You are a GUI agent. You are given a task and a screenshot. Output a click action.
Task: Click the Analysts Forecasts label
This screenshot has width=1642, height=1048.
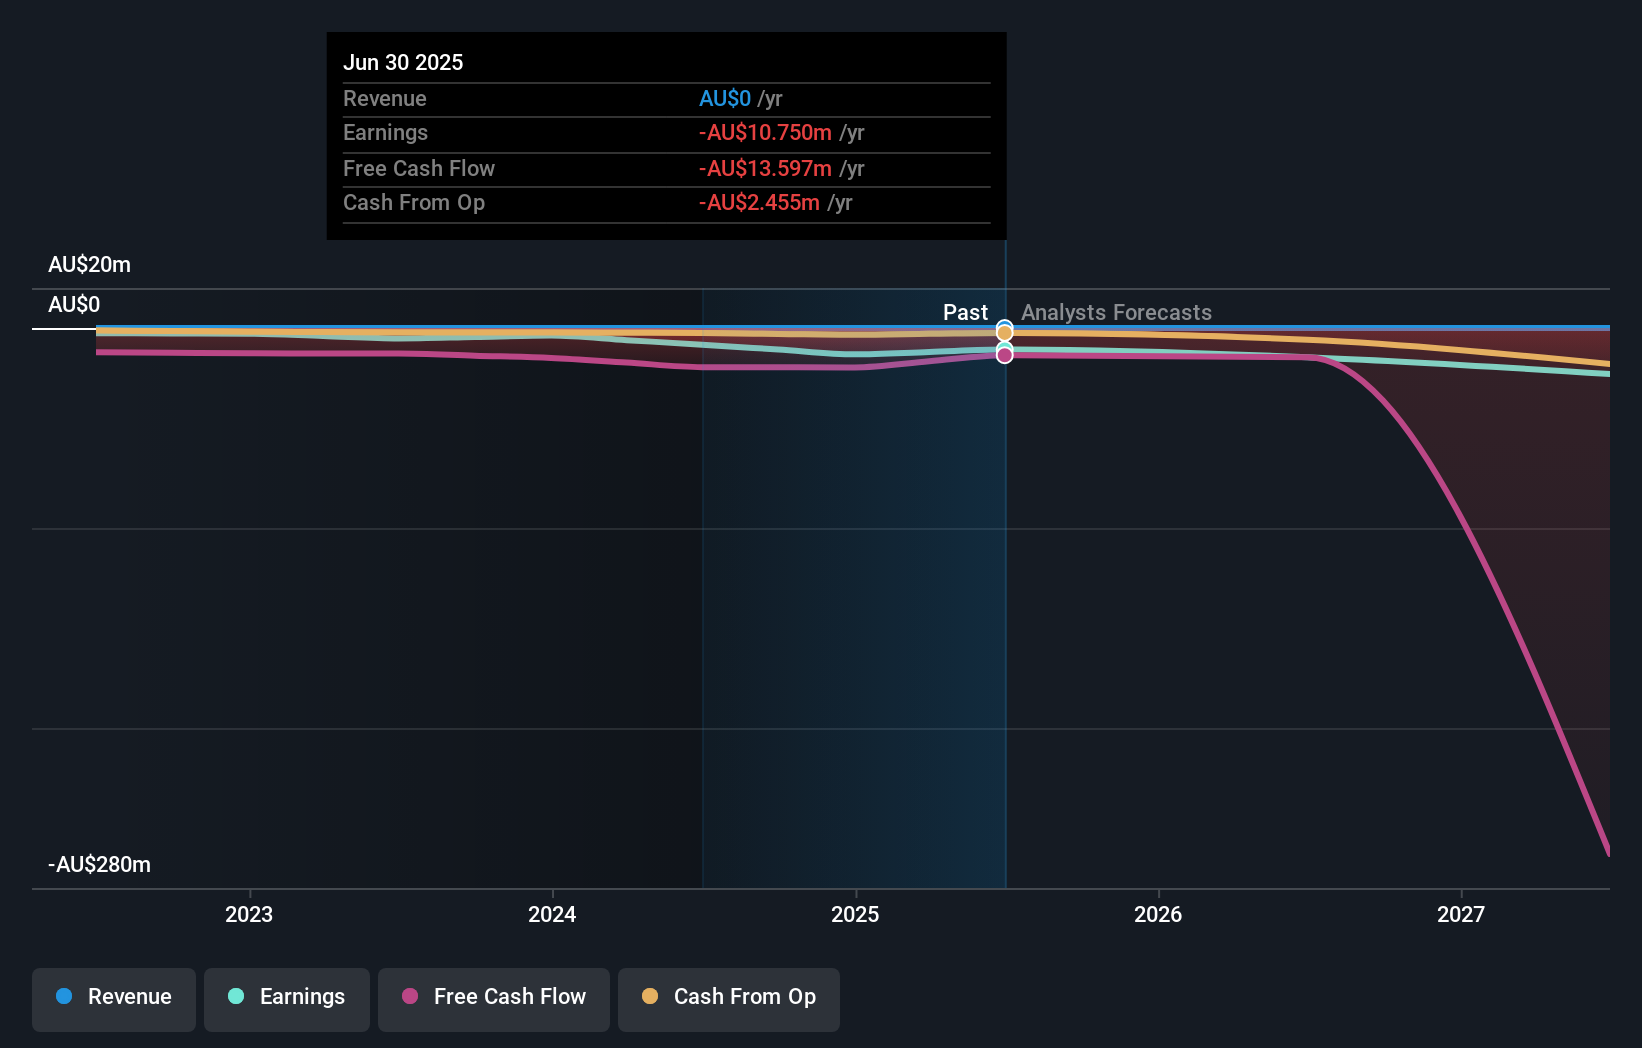1116,312
